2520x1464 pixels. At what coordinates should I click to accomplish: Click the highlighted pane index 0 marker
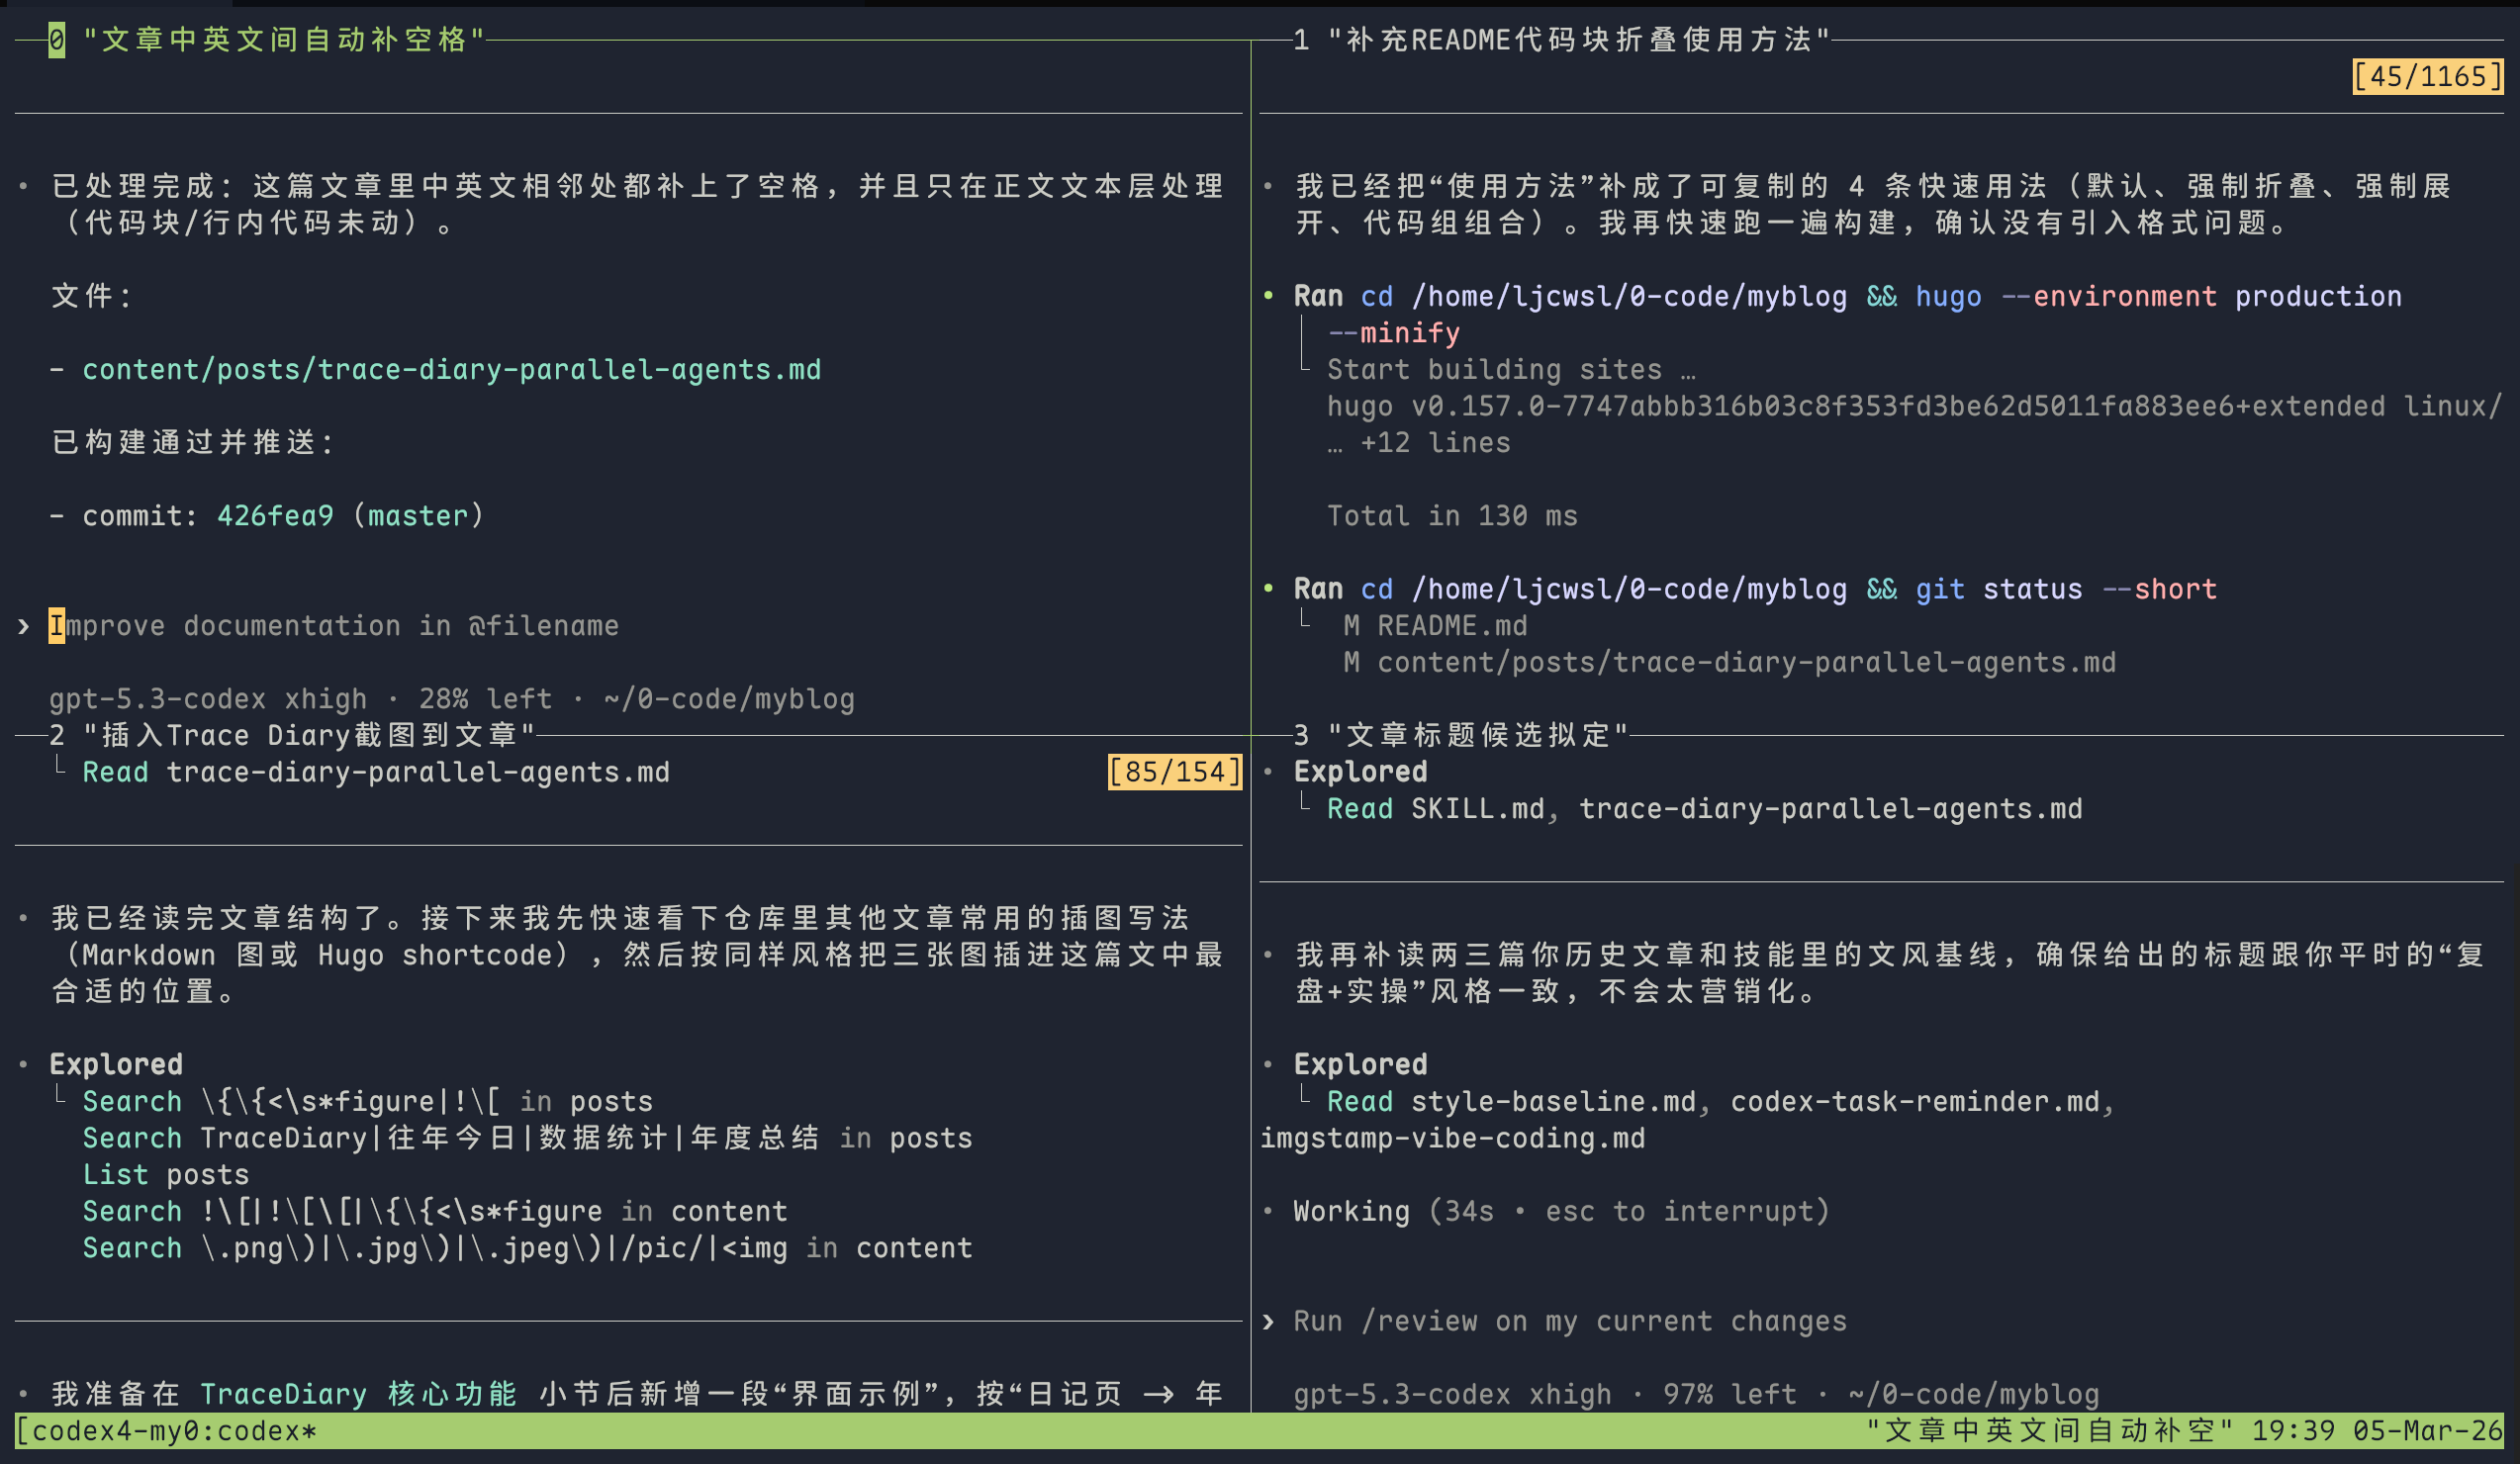(57, 40)
